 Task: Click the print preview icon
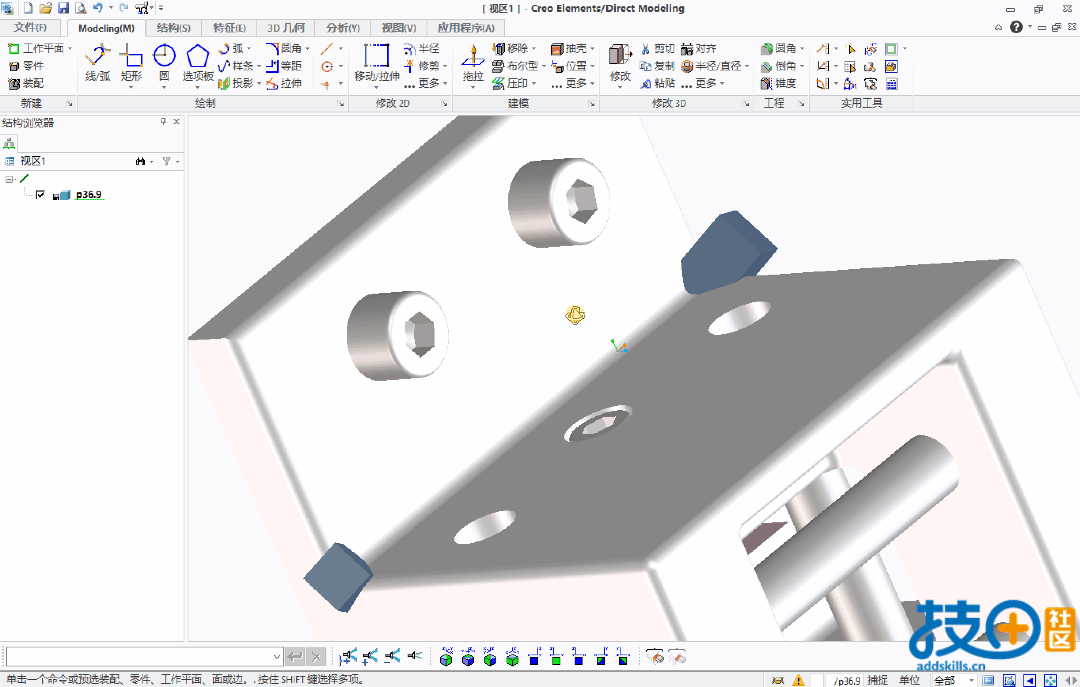click(x=81, y=8)
